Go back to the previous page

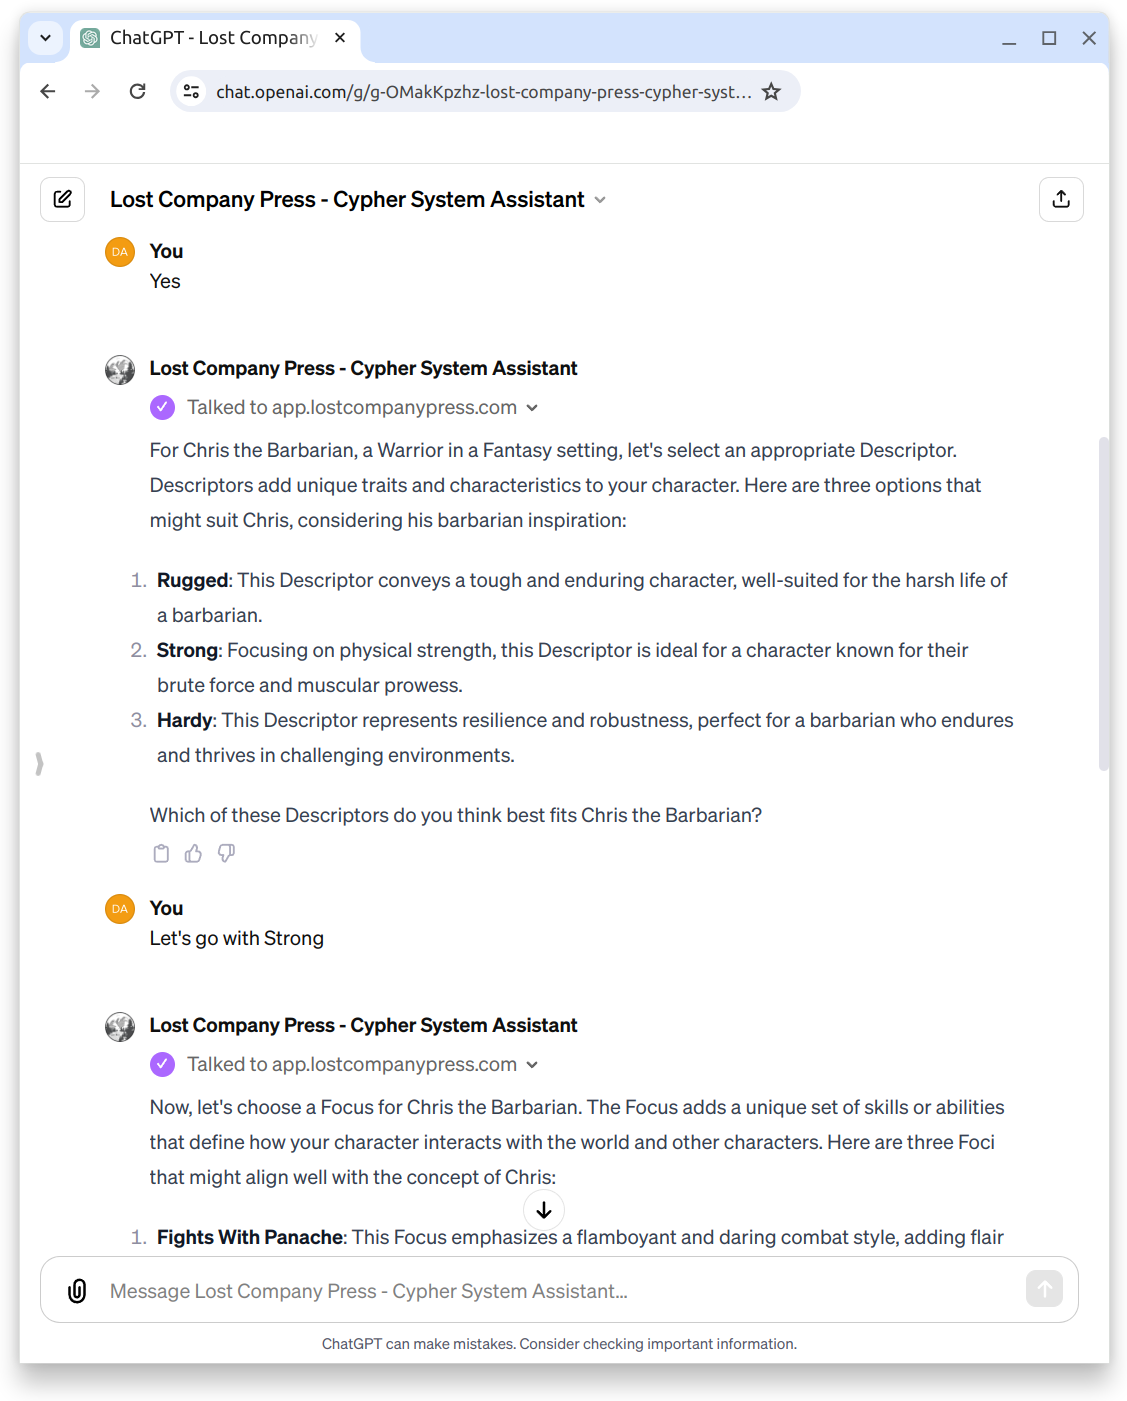tap(47, 92)
